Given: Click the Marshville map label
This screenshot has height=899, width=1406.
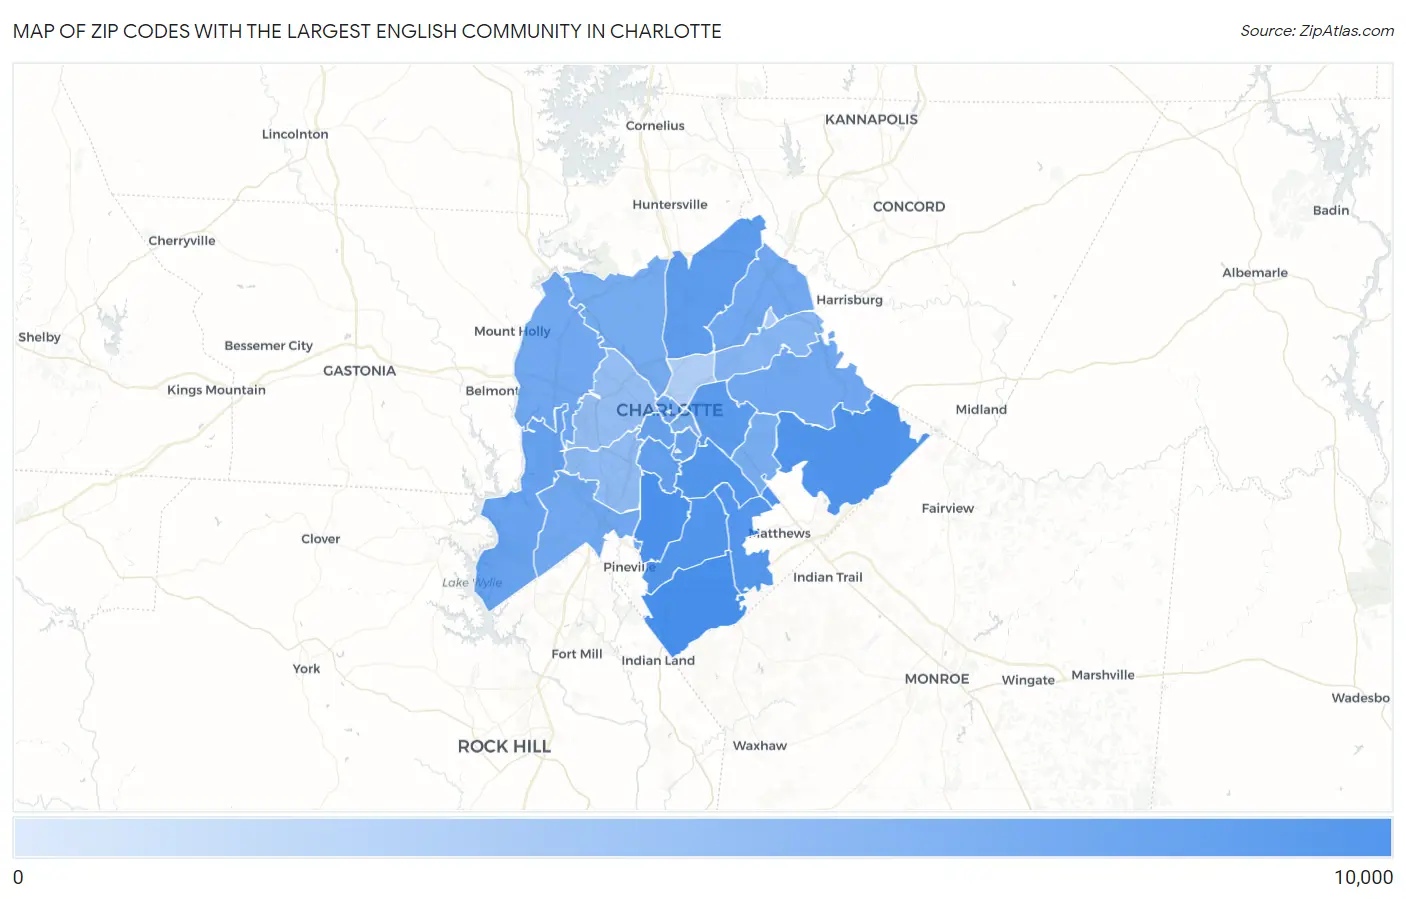Looking at the screenshot, I should [1103, 675].
